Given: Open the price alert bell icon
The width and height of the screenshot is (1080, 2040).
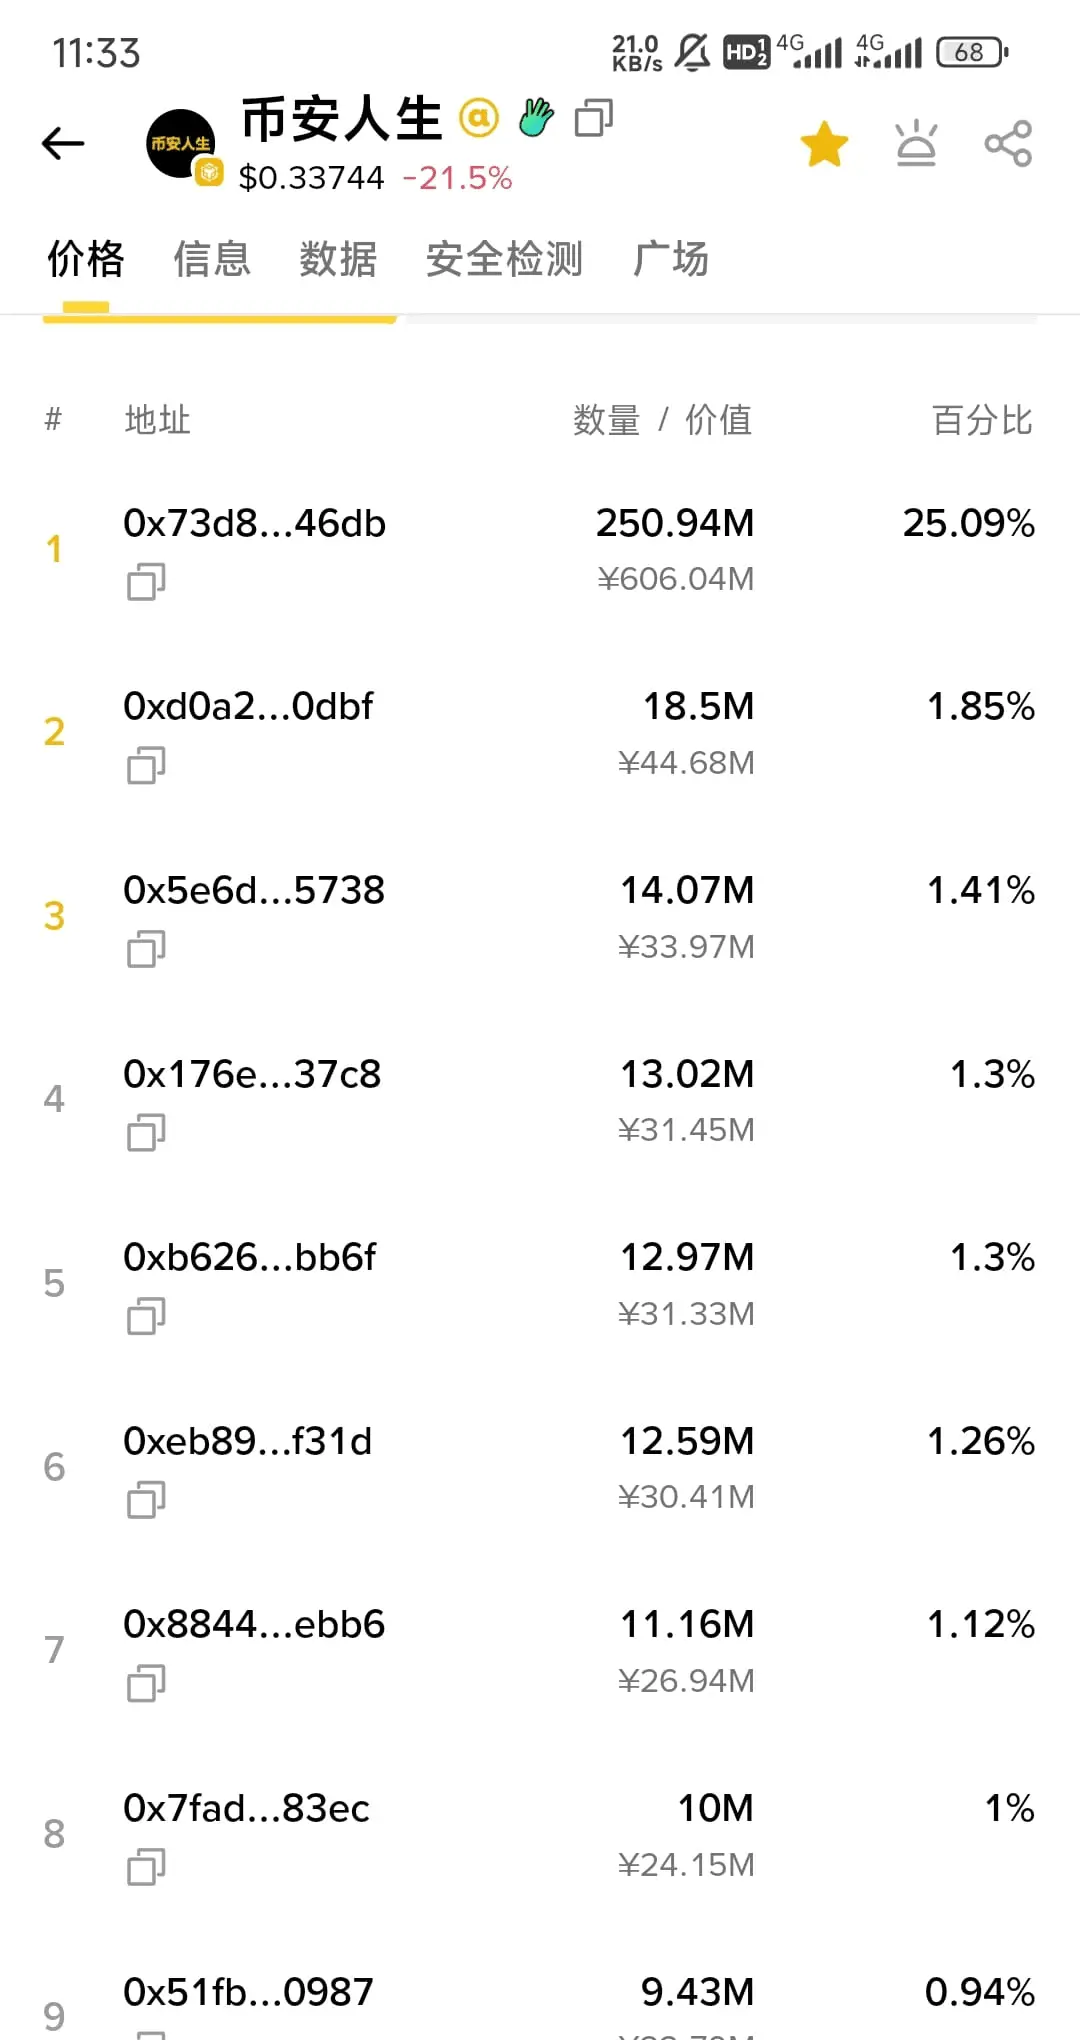Looking at the screenshot, I should click(x=916, y=144).
